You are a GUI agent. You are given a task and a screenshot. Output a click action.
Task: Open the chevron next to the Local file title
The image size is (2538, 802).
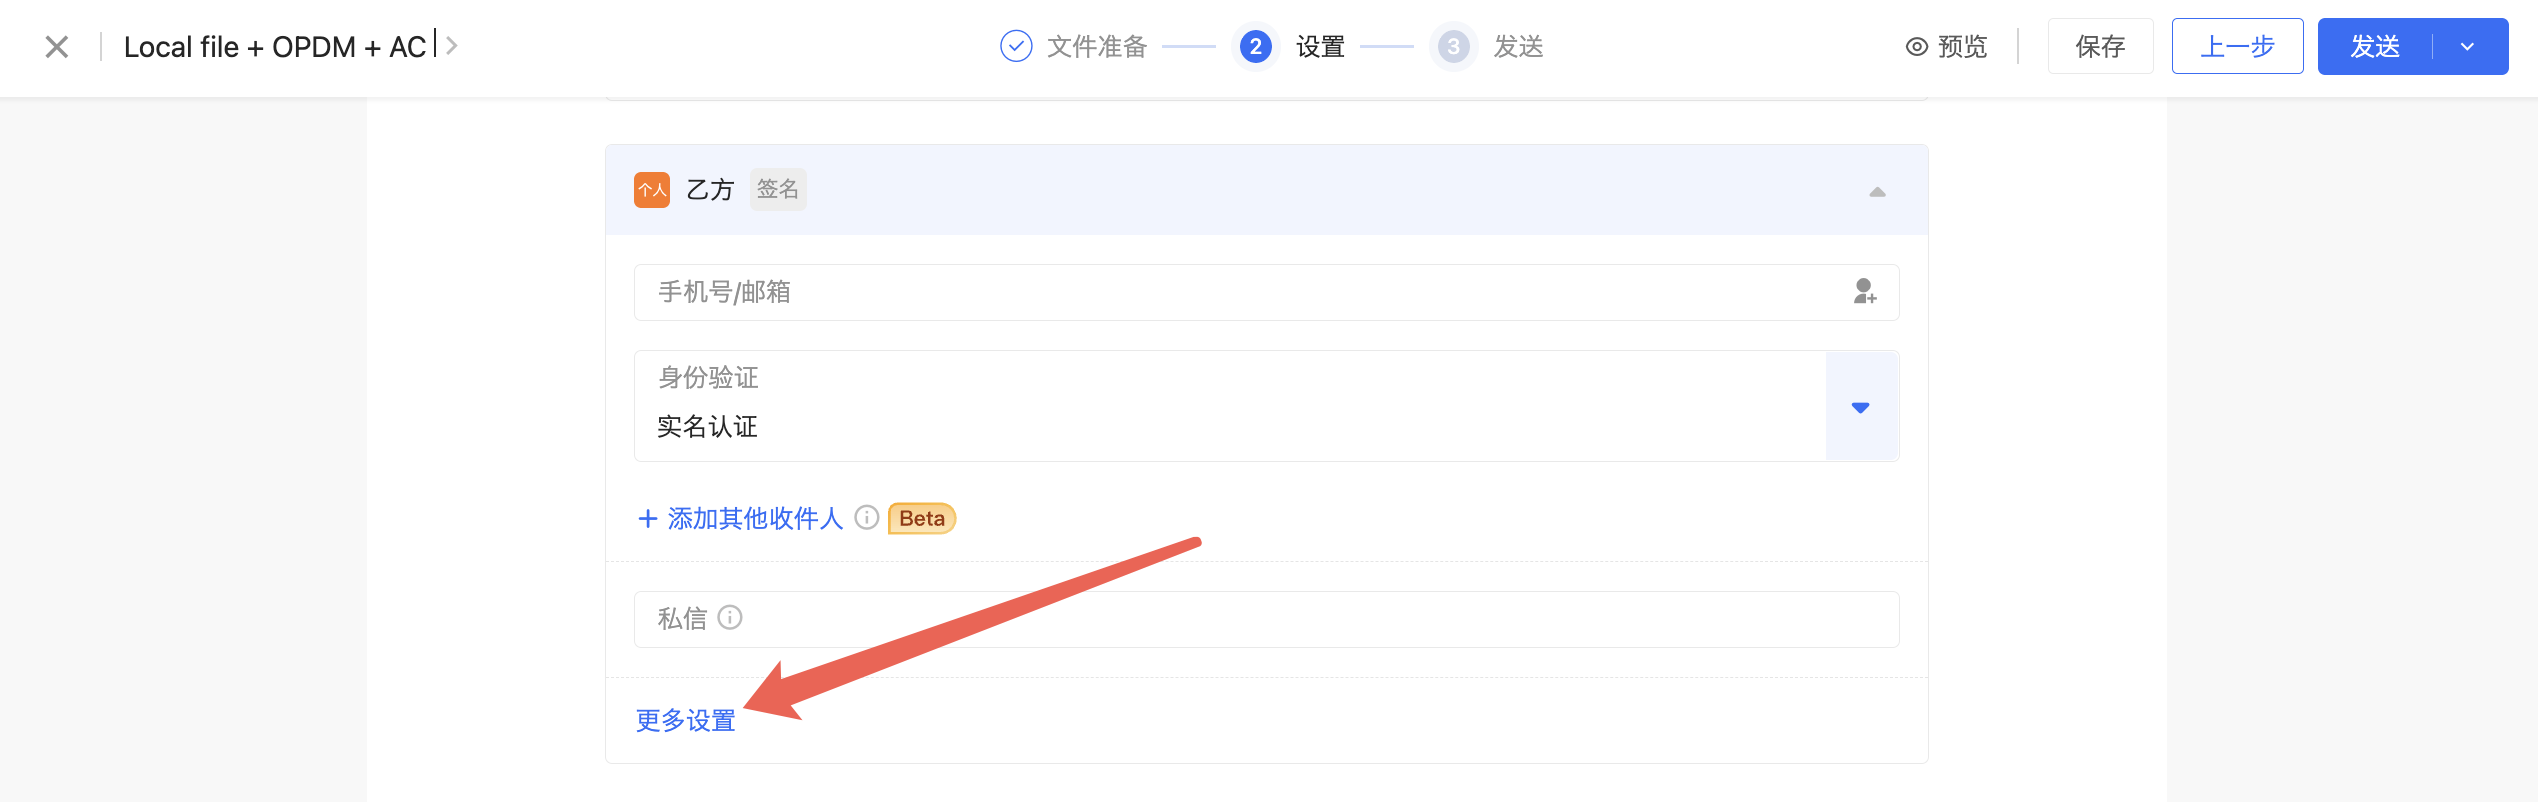tap(452, 46)
